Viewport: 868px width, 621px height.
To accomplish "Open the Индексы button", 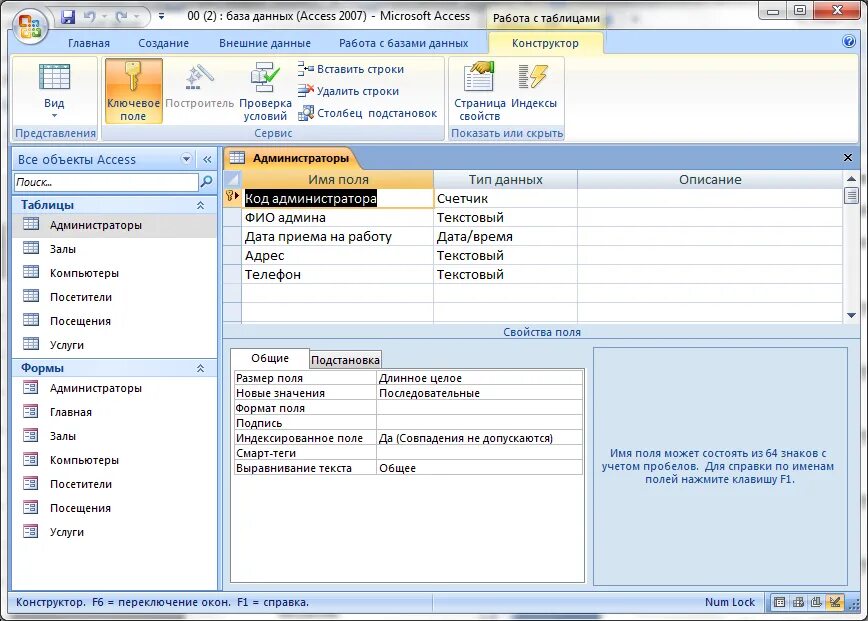I will pyautogui.click(x=534, y=86).
